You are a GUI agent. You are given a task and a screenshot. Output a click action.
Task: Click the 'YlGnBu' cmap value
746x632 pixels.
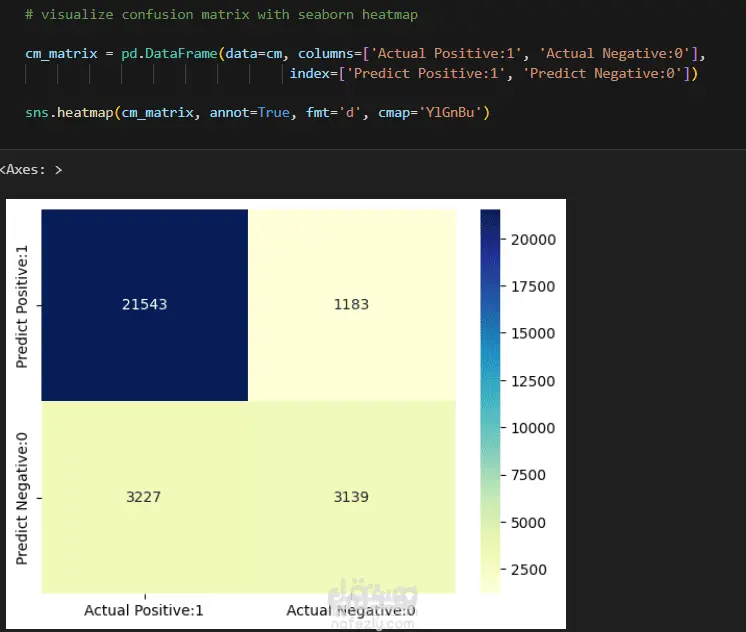[x=450, y=113]
